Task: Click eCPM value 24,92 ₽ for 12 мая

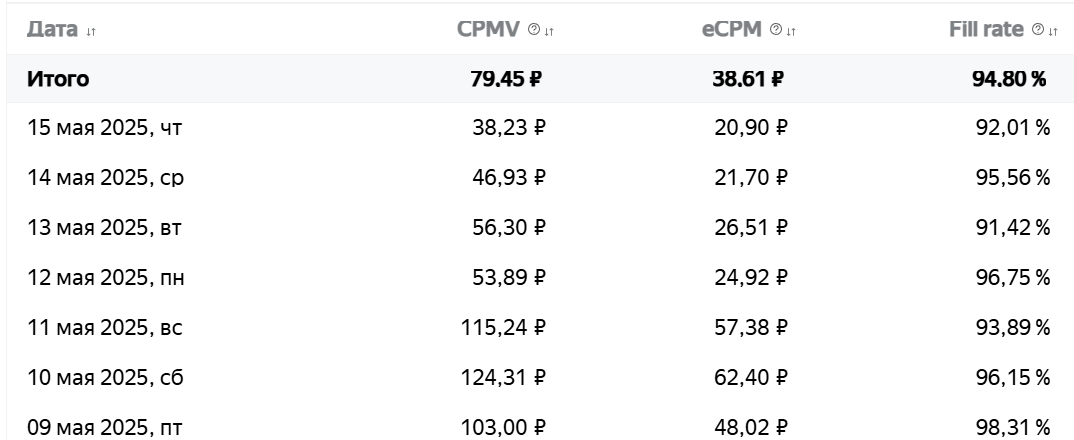Action: click(751, 278)
